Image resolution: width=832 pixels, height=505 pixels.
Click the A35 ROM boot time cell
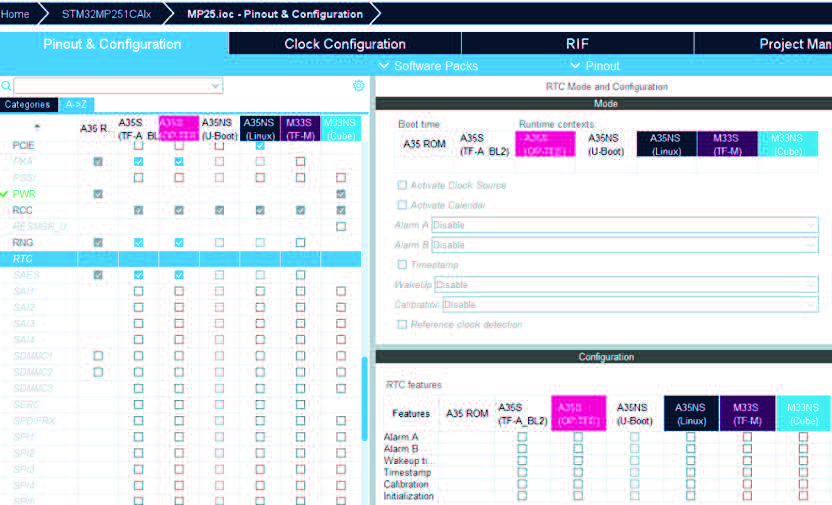tap(424, 144)
